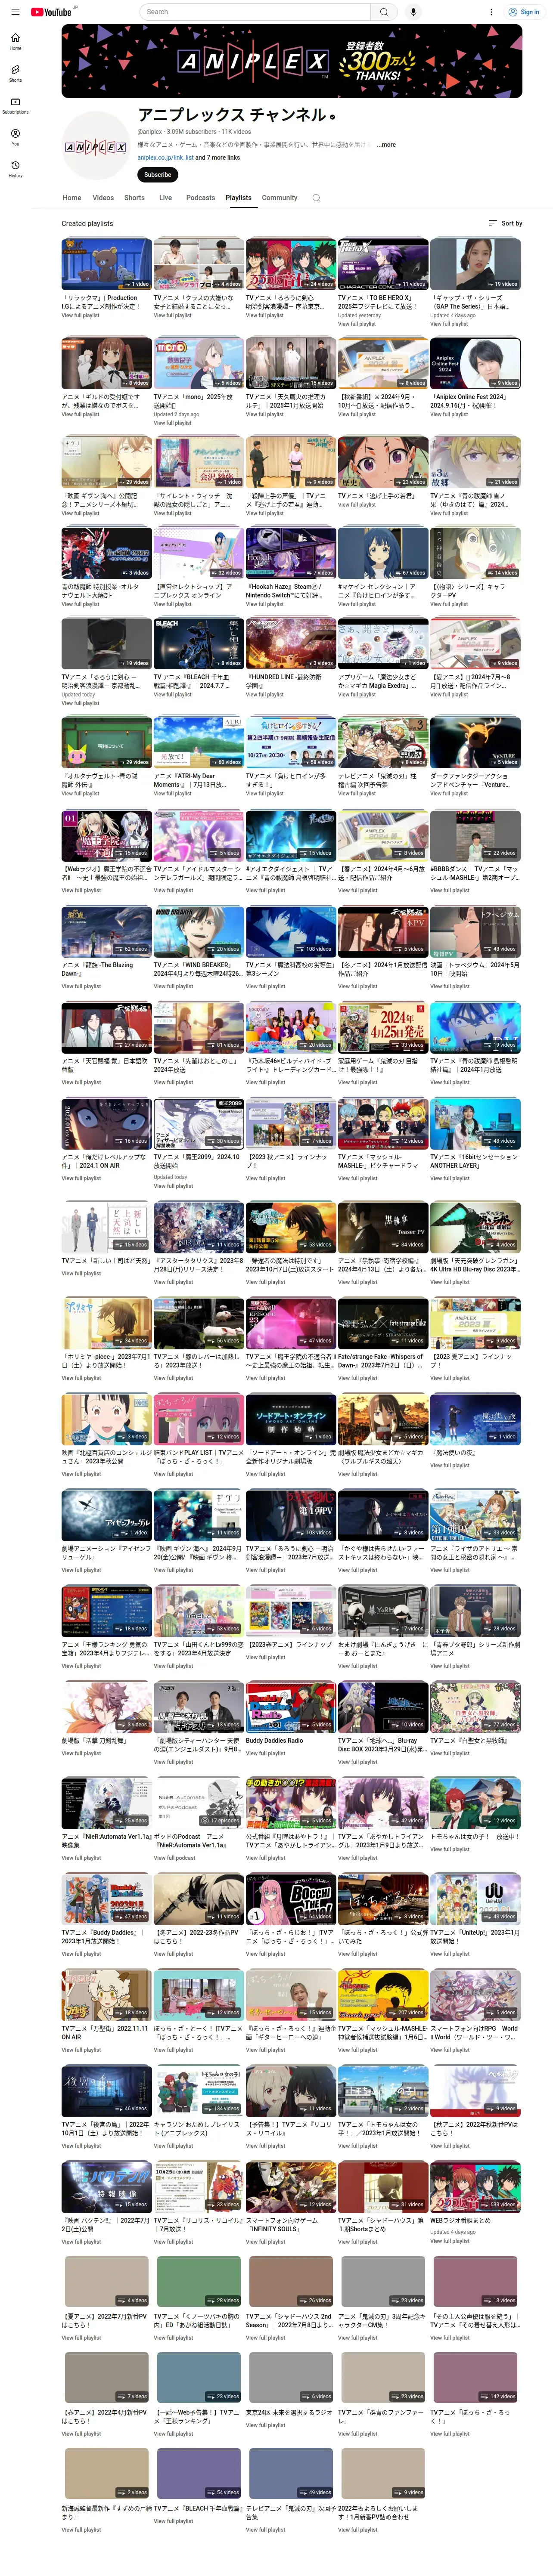Screen dimensions: 553x2576
Task: Expand channel description with ...more
Action: pos(386,145)
